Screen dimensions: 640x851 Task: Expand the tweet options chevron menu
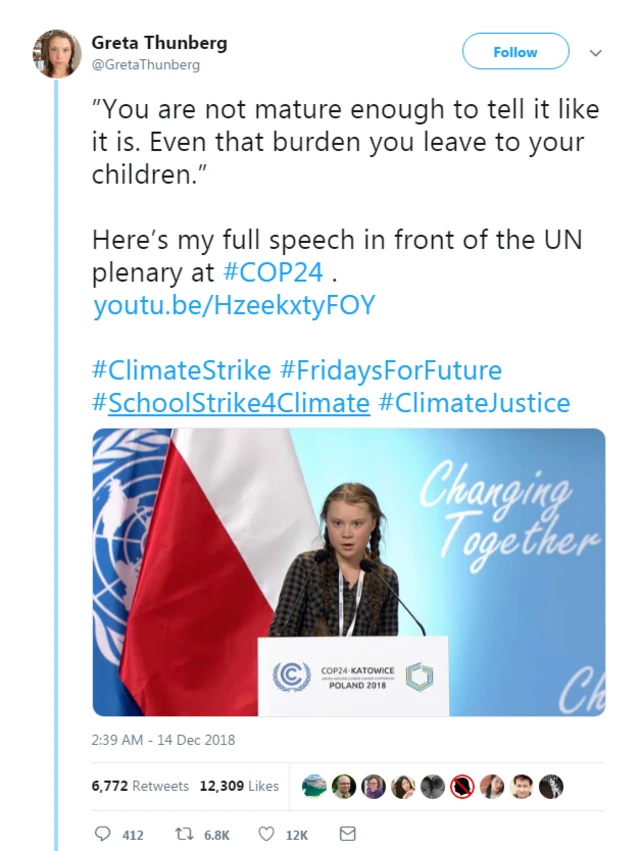point(596,52)
